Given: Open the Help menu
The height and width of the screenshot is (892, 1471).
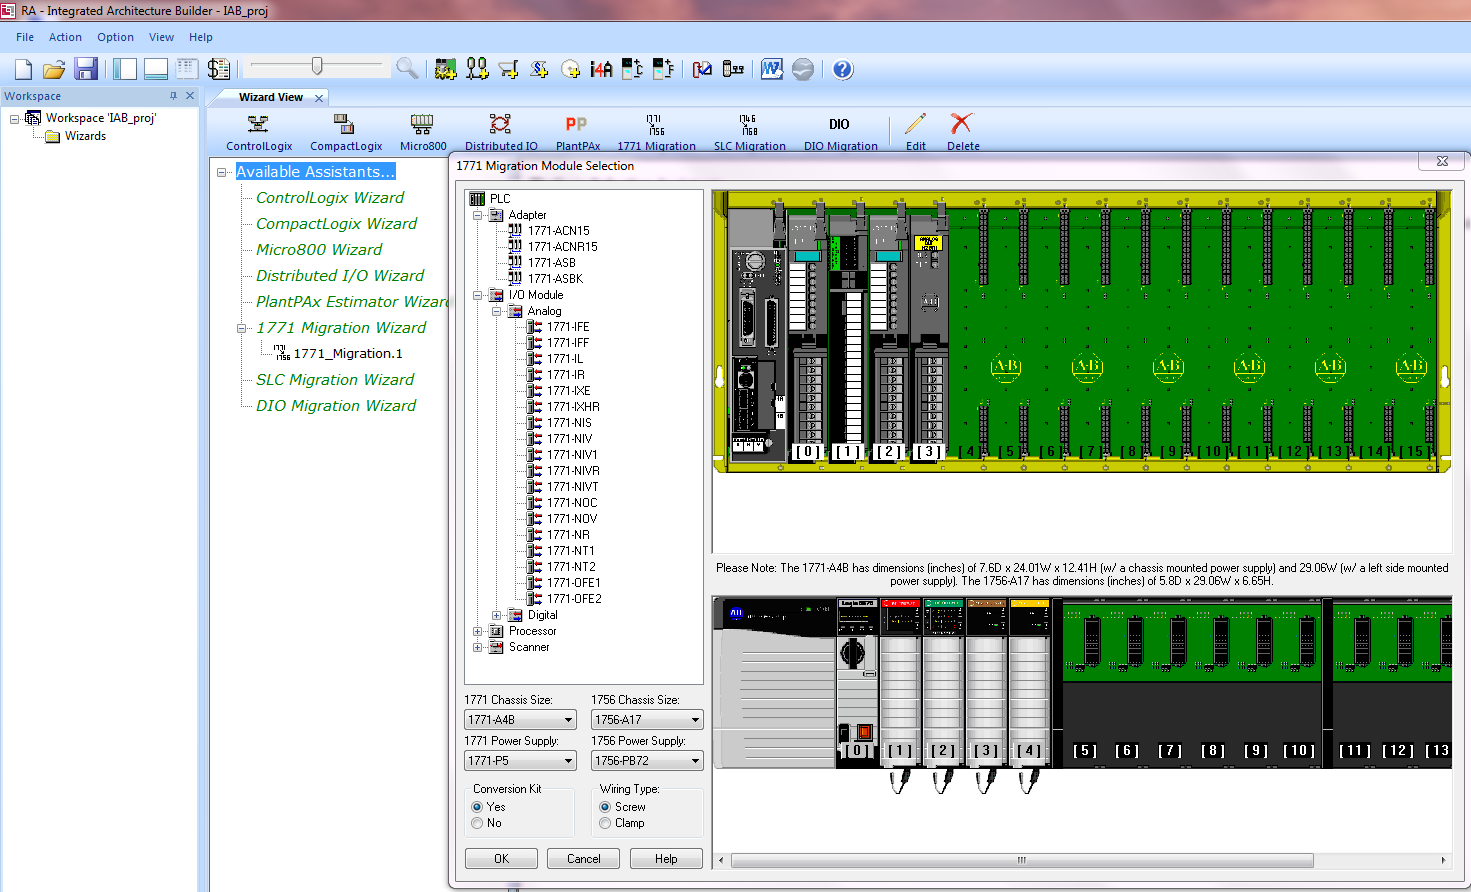Looking at the screenshot, I should pos(201,37).
